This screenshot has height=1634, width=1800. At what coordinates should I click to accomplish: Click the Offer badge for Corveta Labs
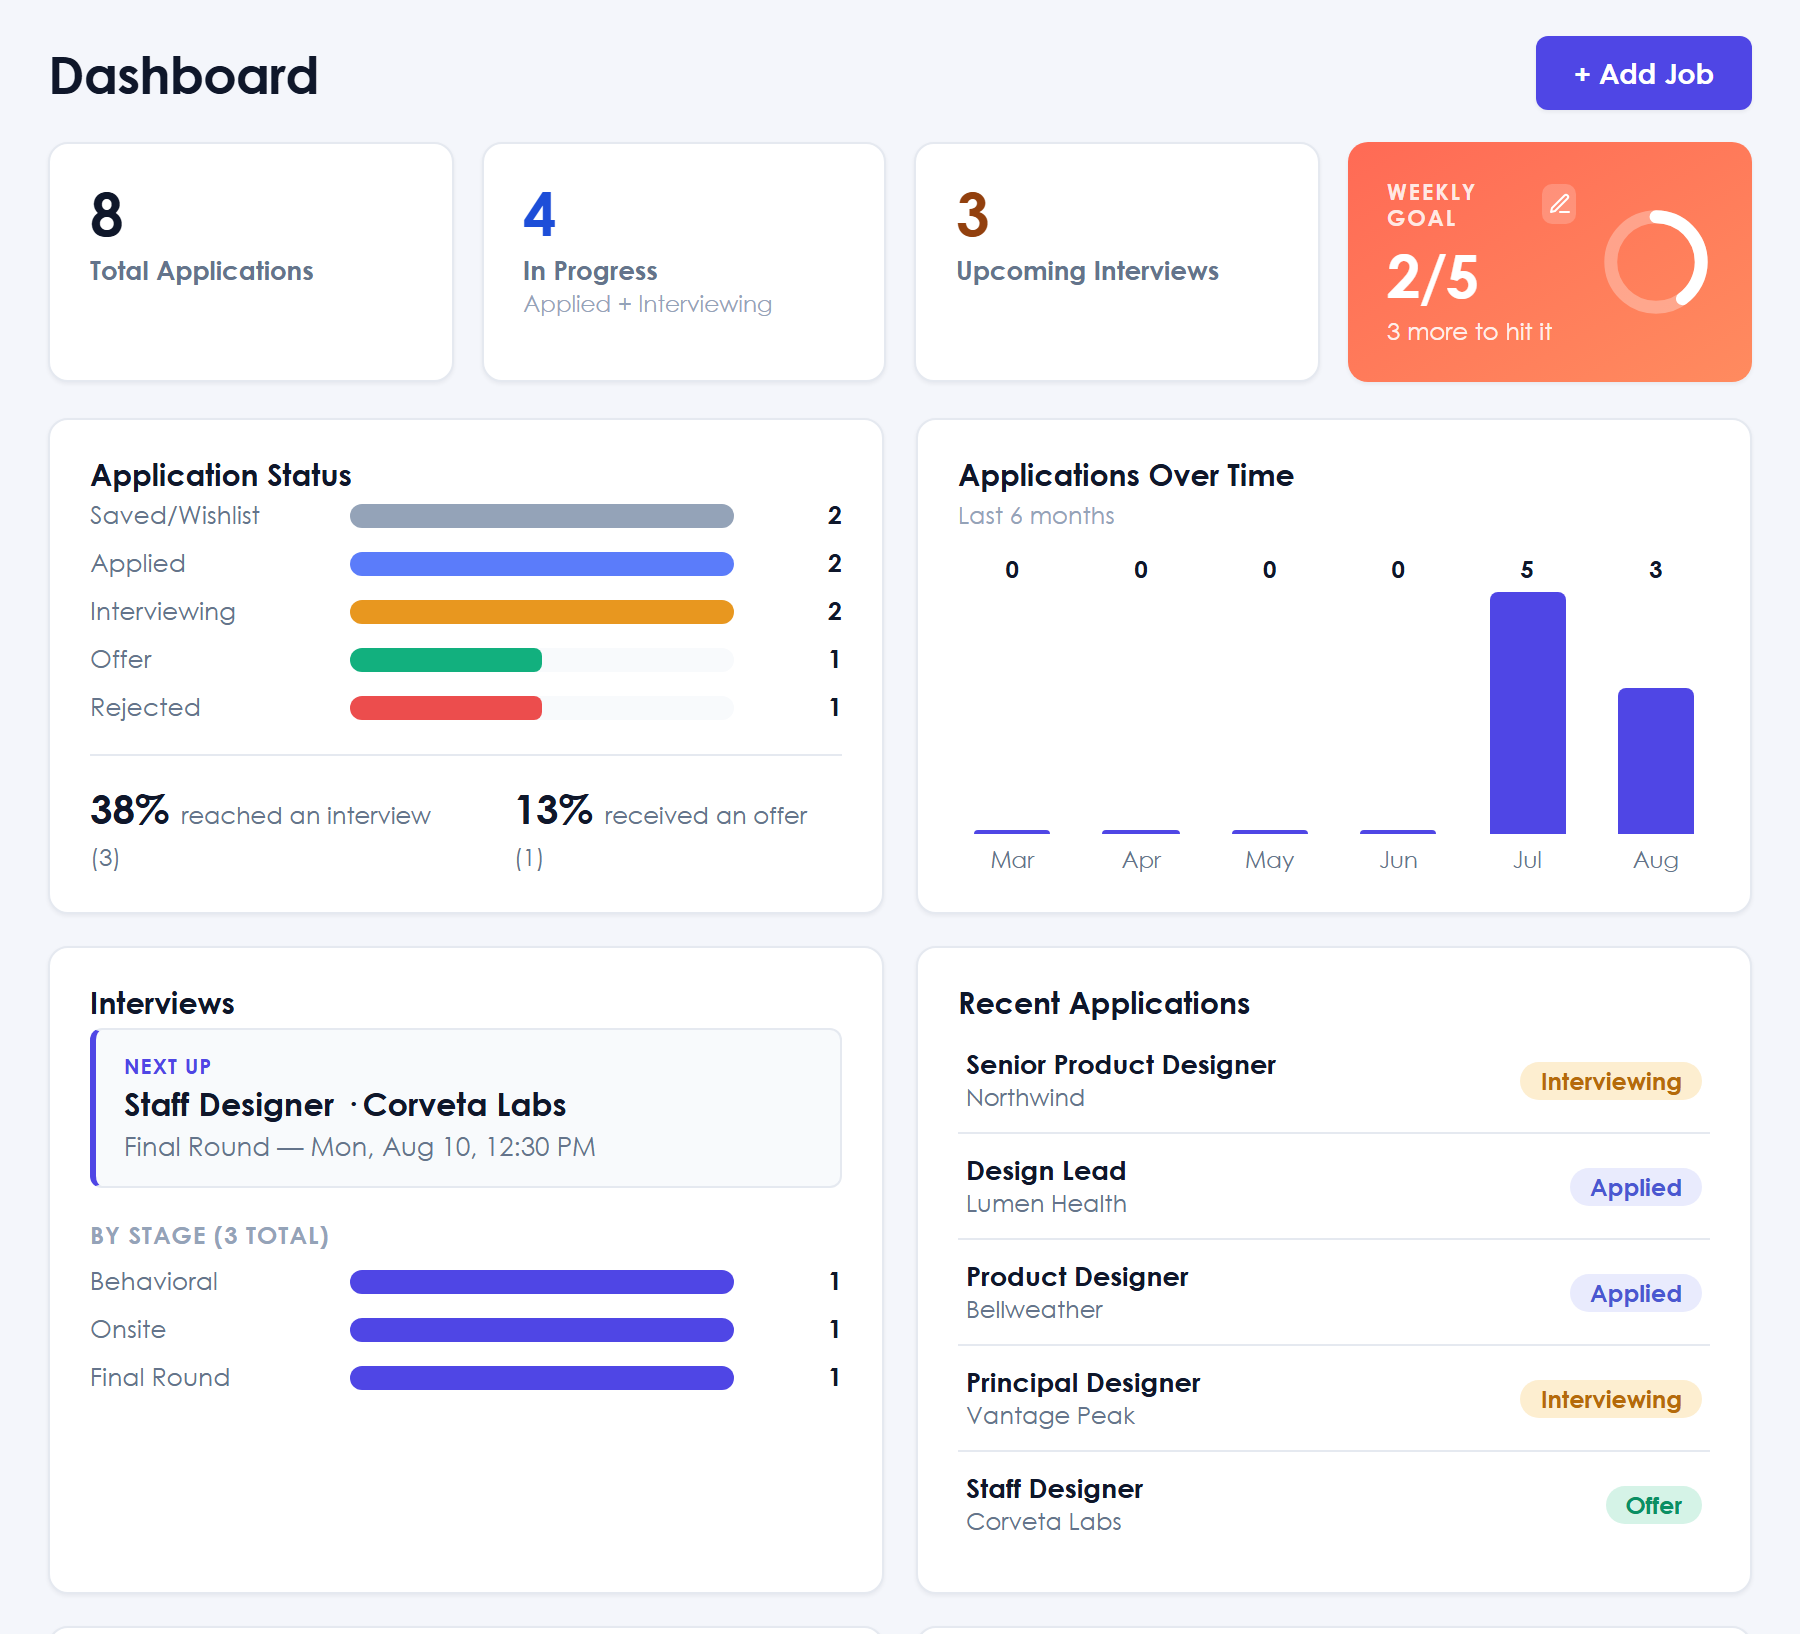click(1653, 1506)
